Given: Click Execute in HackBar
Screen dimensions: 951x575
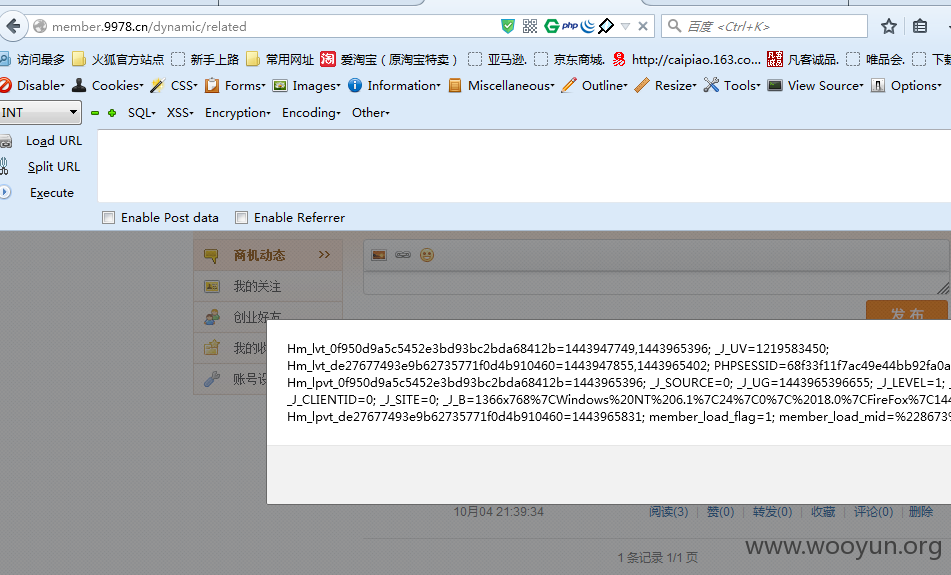Looking at the screenshot, I should click(52, 193).
